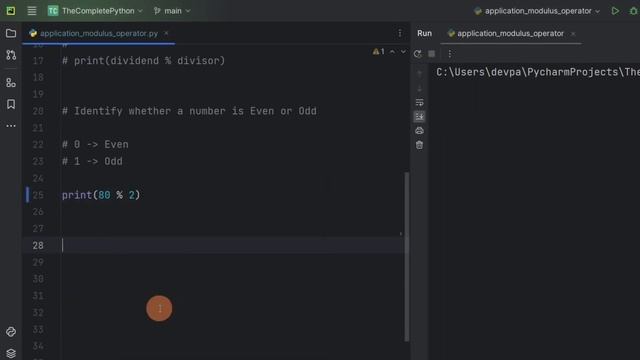This screenshot has height=360, width=640.
Task: Close application_modulus_operator.py editor tab
Action: 166,33
